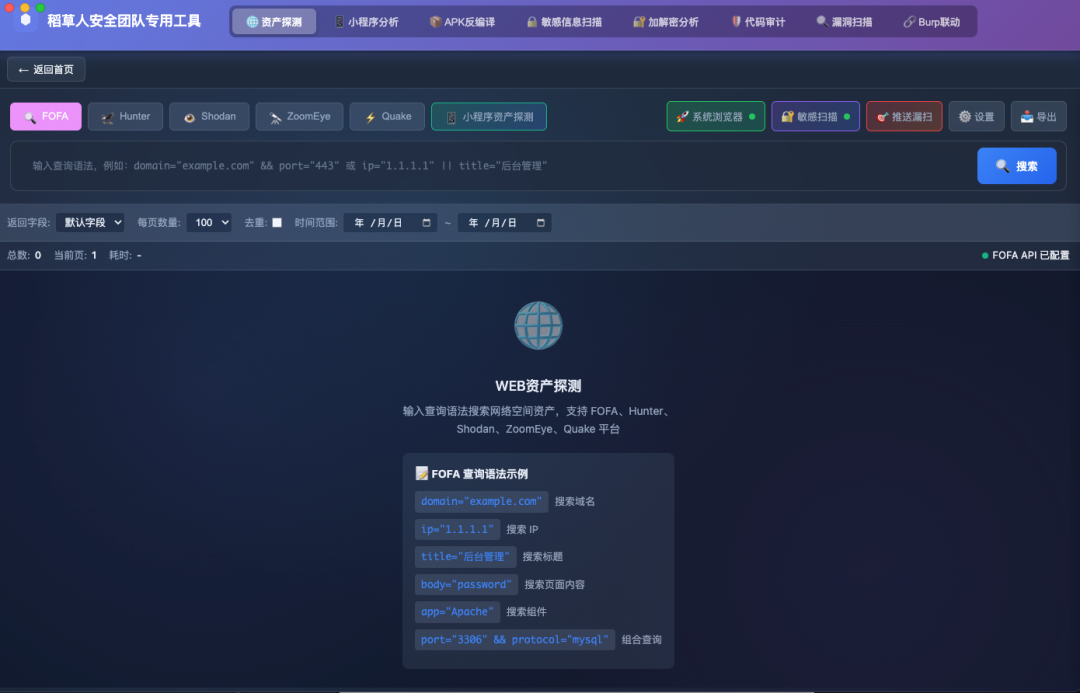This screenshot has height=693, width=1080.
Task: Click the domain="example.com" syntax example
Action: click(x=481, y=501)
